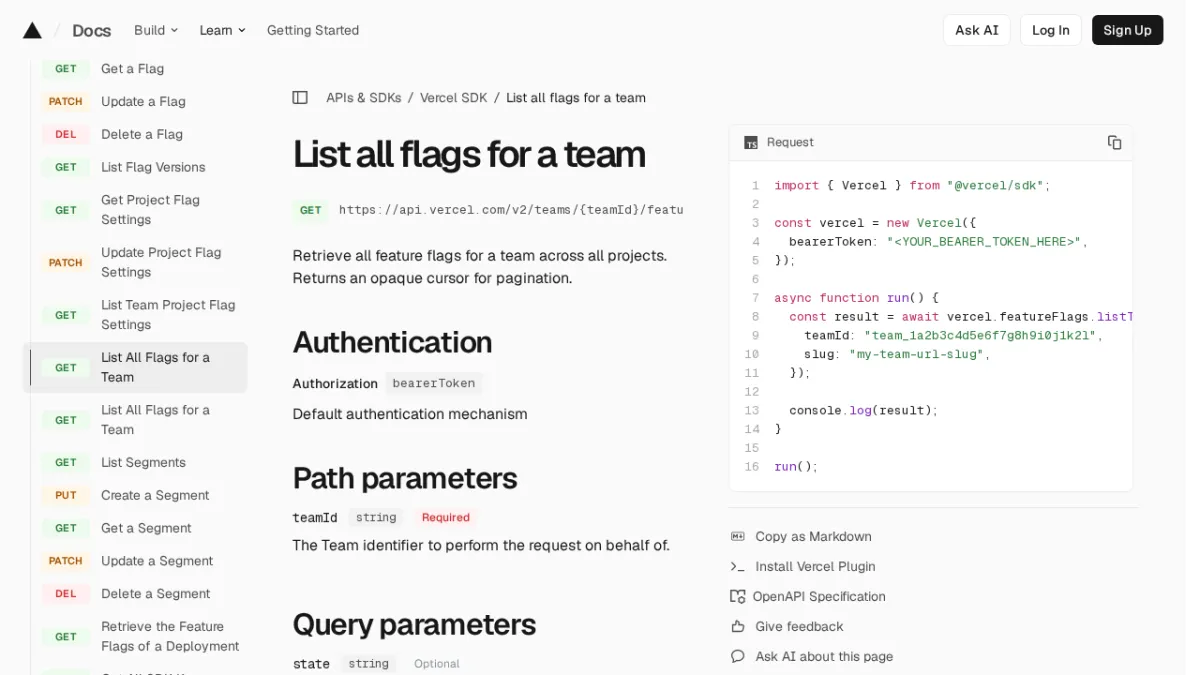Image resolution: width=1200 pixels, height=675 pixels.
Task: Go to Getting Started
Action: (x=313, y=30)
